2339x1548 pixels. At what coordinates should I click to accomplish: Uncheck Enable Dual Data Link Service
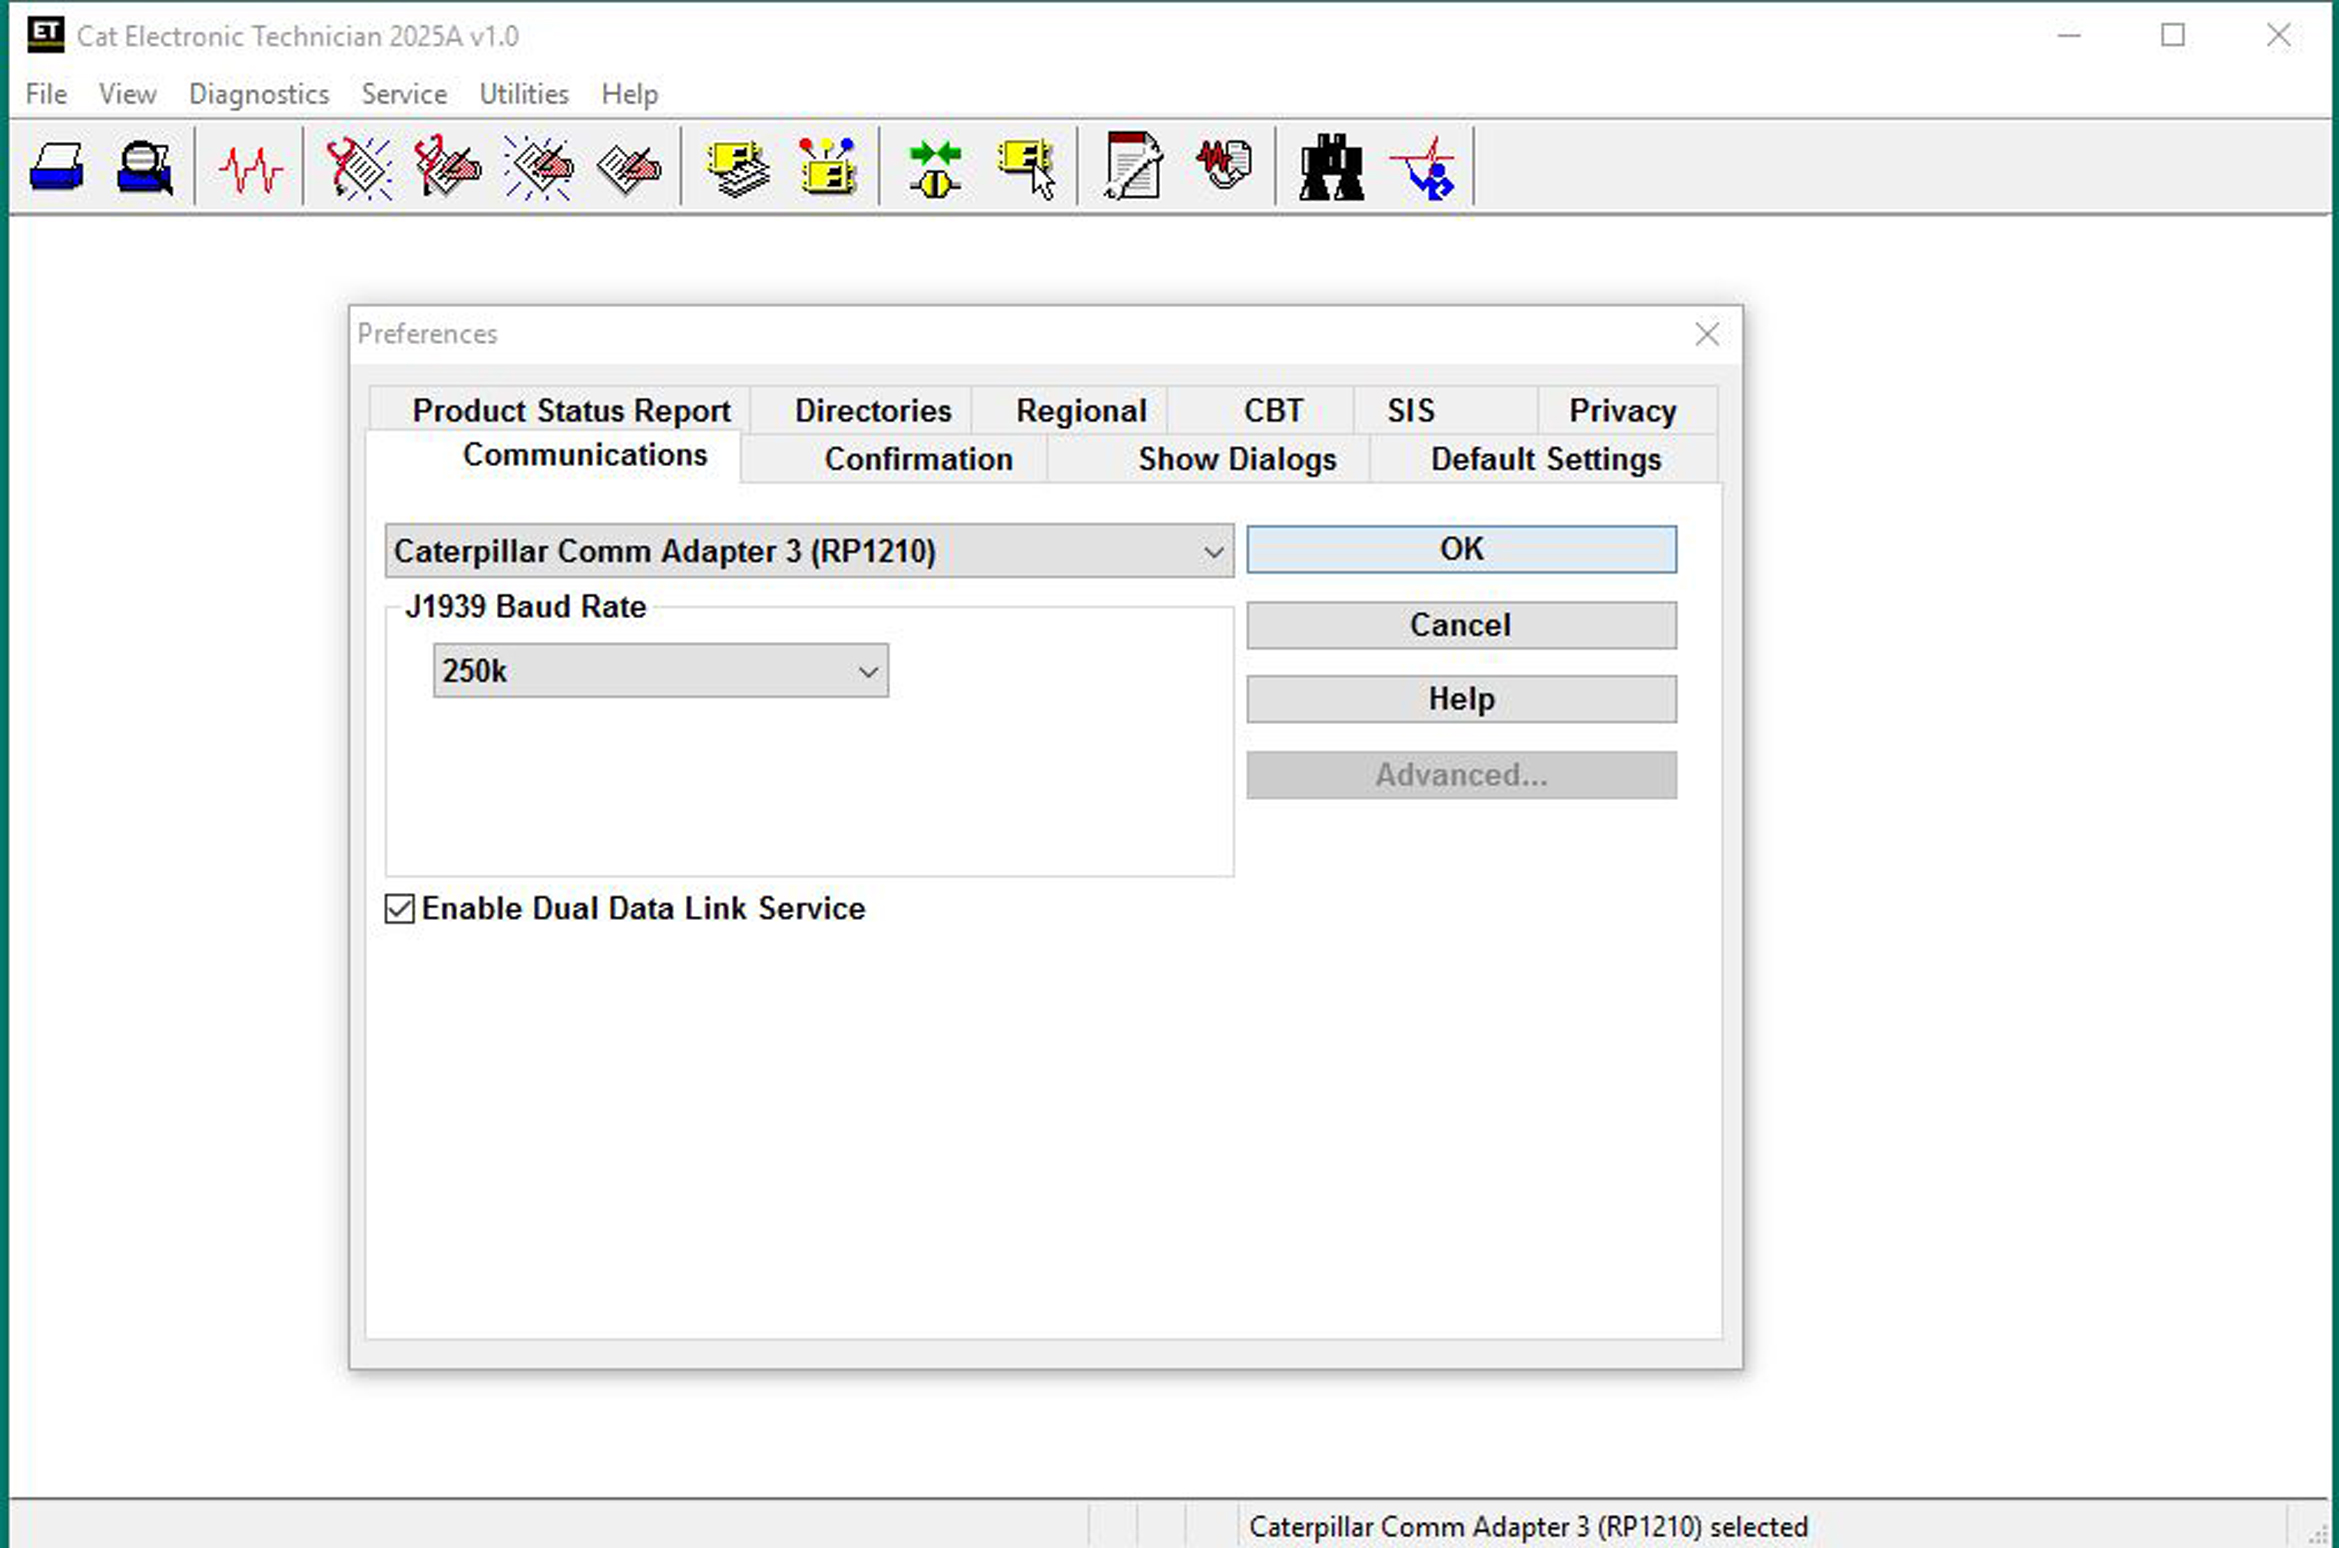tap(400, 908)
